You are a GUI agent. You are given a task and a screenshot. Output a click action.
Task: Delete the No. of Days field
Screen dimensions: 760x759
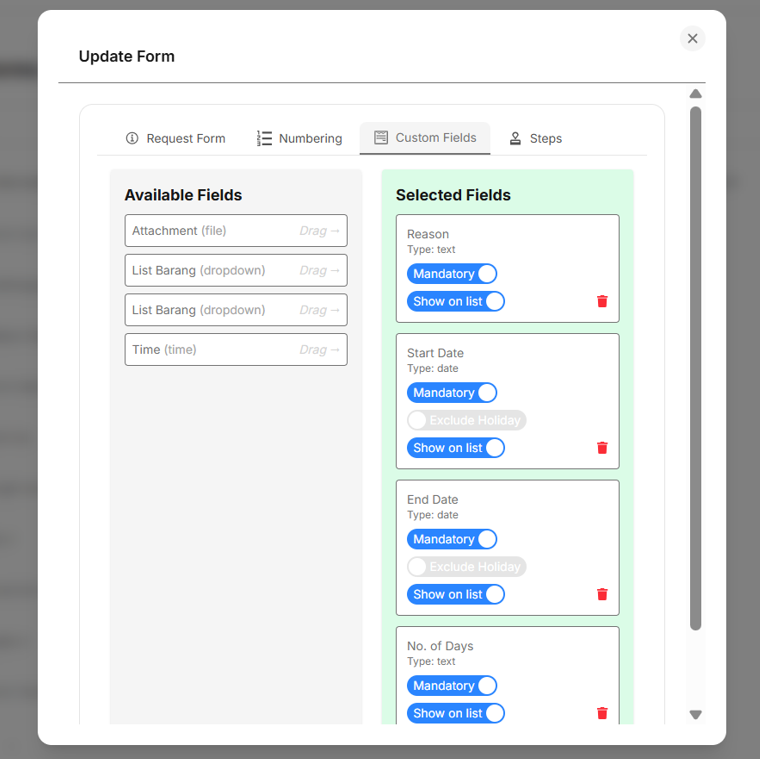(602, 713)
